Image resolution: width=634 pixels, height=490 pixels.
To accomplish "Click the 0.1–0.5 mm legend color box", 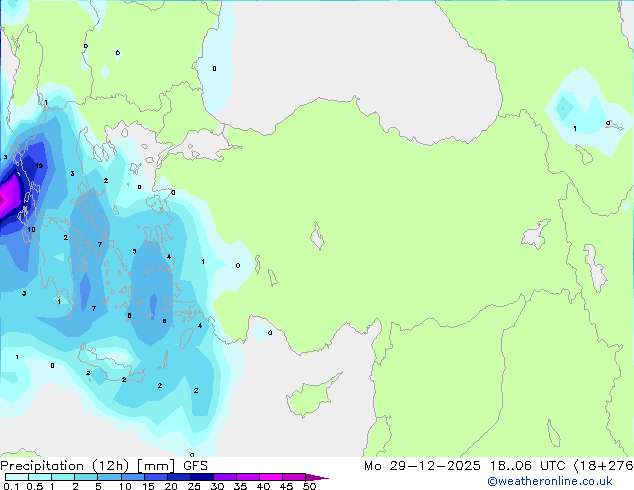I will (17, 477).
